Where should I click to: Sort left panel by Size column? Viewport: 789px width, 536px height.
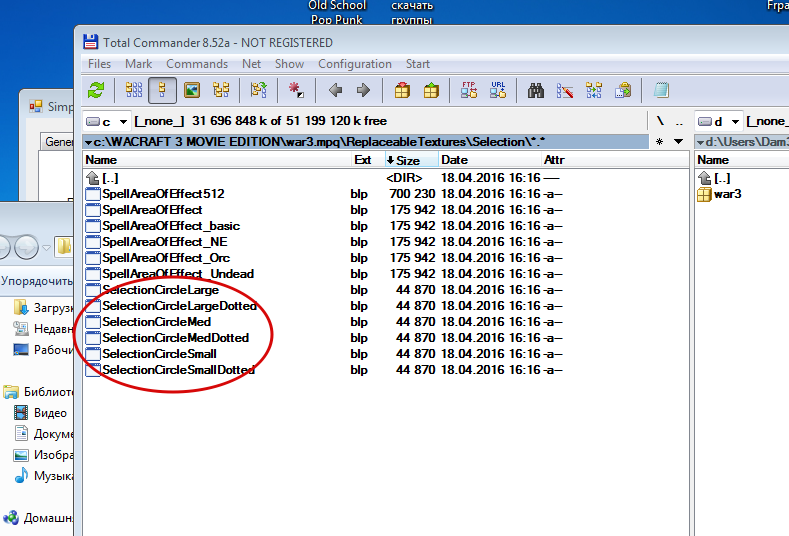click(x=412, y=160)
